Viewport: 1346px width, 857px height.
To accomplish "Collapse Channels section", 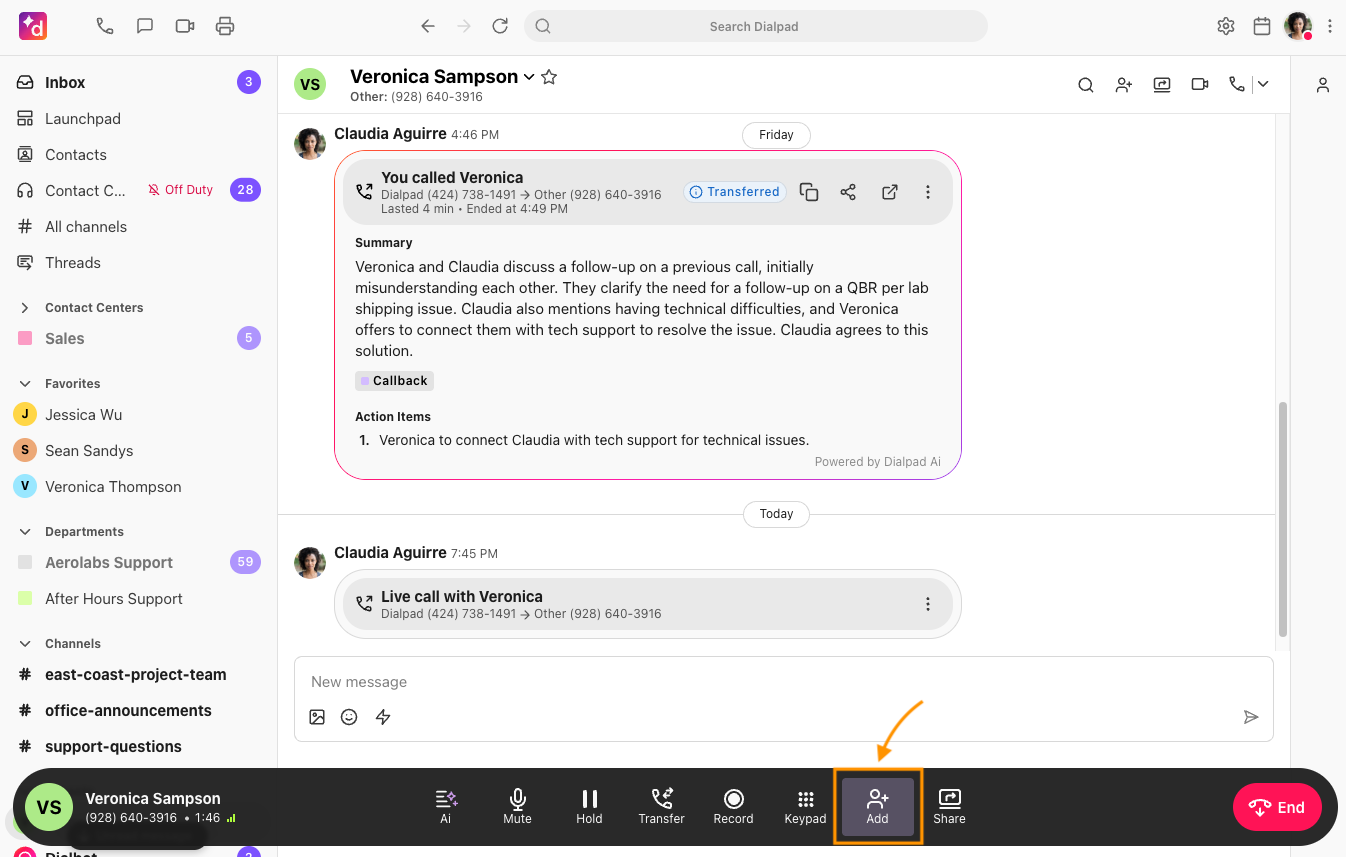I will pyautogui.click(x=25, y=643).
